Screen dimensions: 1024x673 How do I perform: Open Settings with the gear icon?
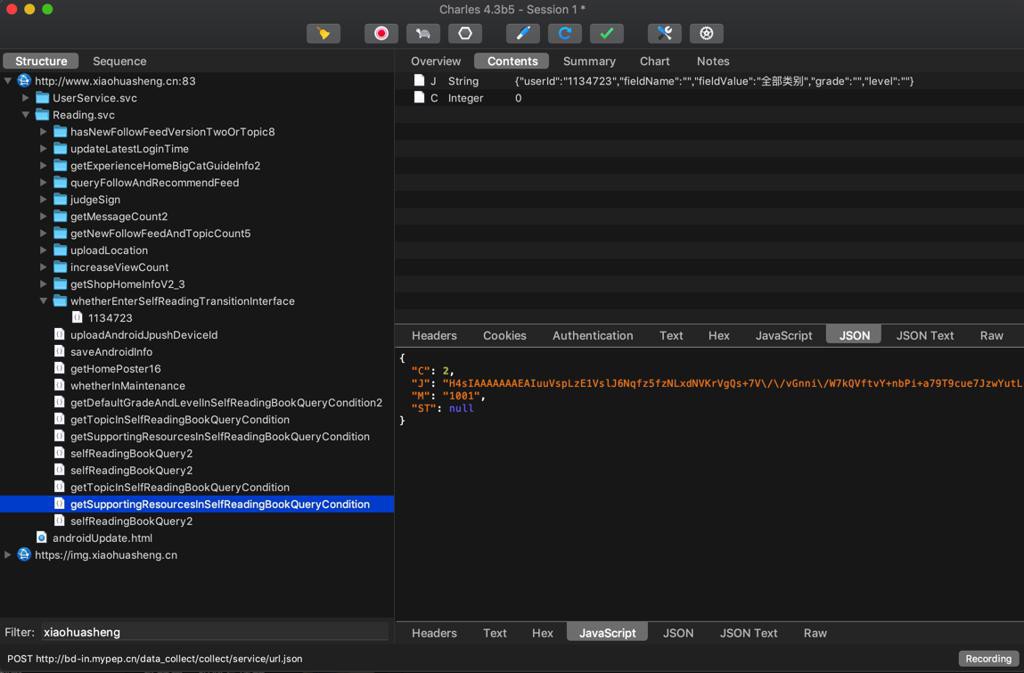[x=706, y=33]
